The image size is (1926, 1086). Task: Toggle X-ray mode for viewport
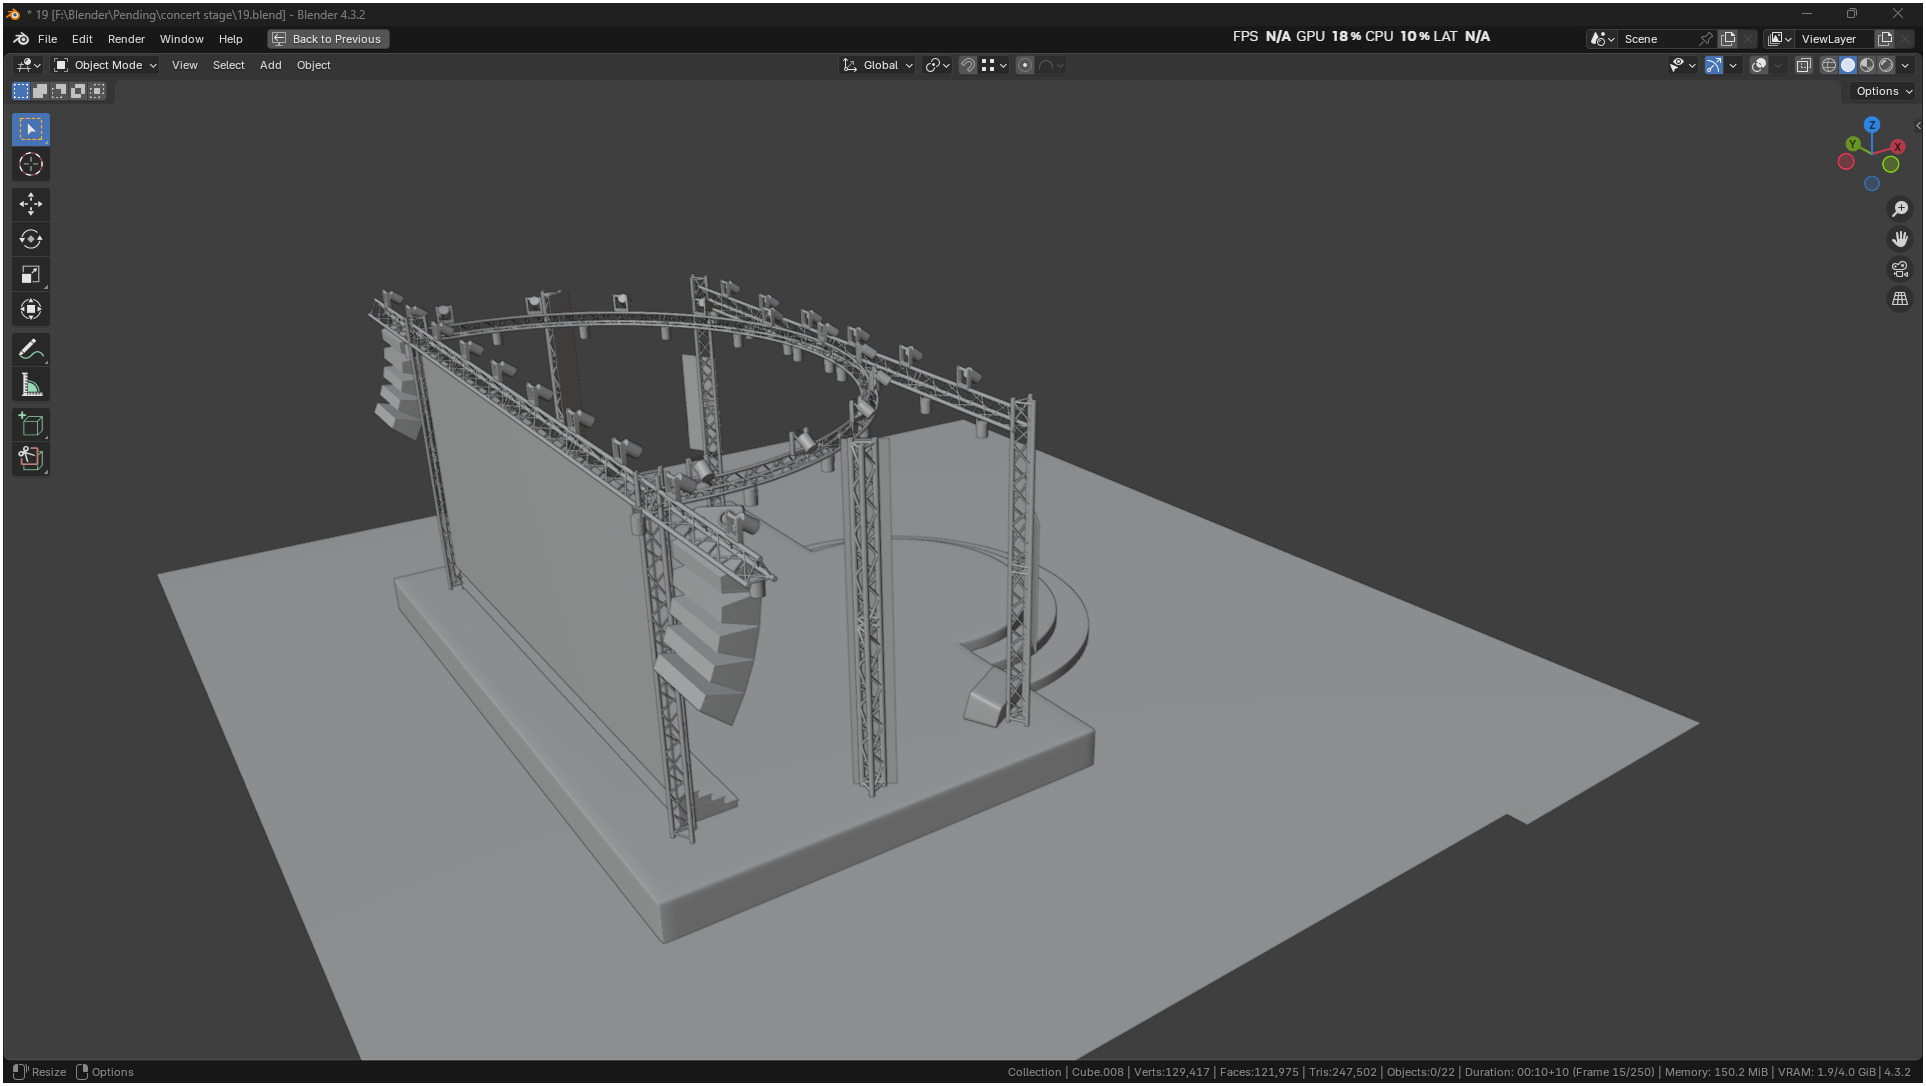point(1803,65)
